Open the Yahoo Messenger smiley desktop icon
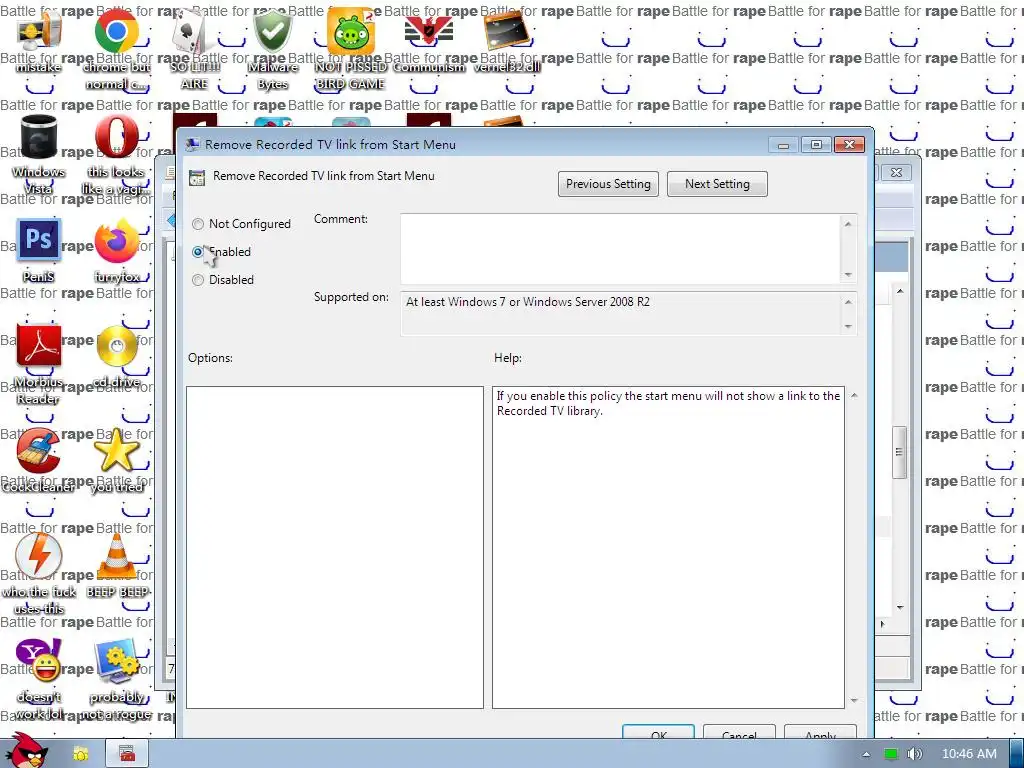 [39, 661]
